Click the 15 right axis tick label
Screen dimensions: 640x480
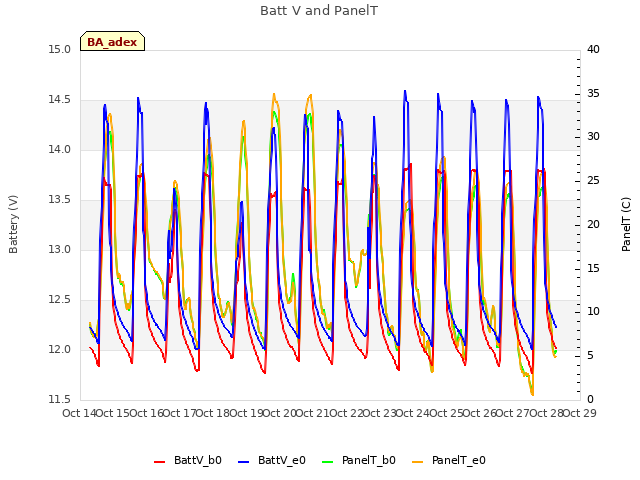tap(593, 269)
